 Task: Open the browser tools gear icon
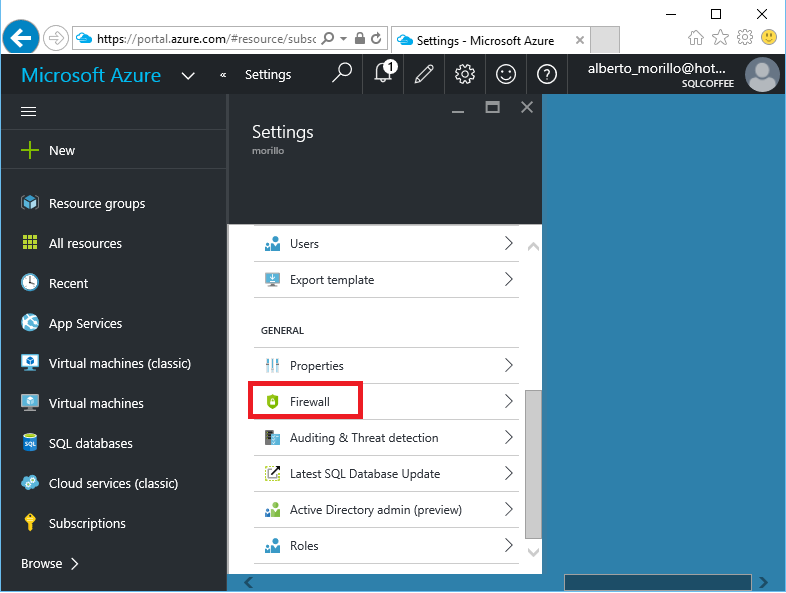(745, 38)
